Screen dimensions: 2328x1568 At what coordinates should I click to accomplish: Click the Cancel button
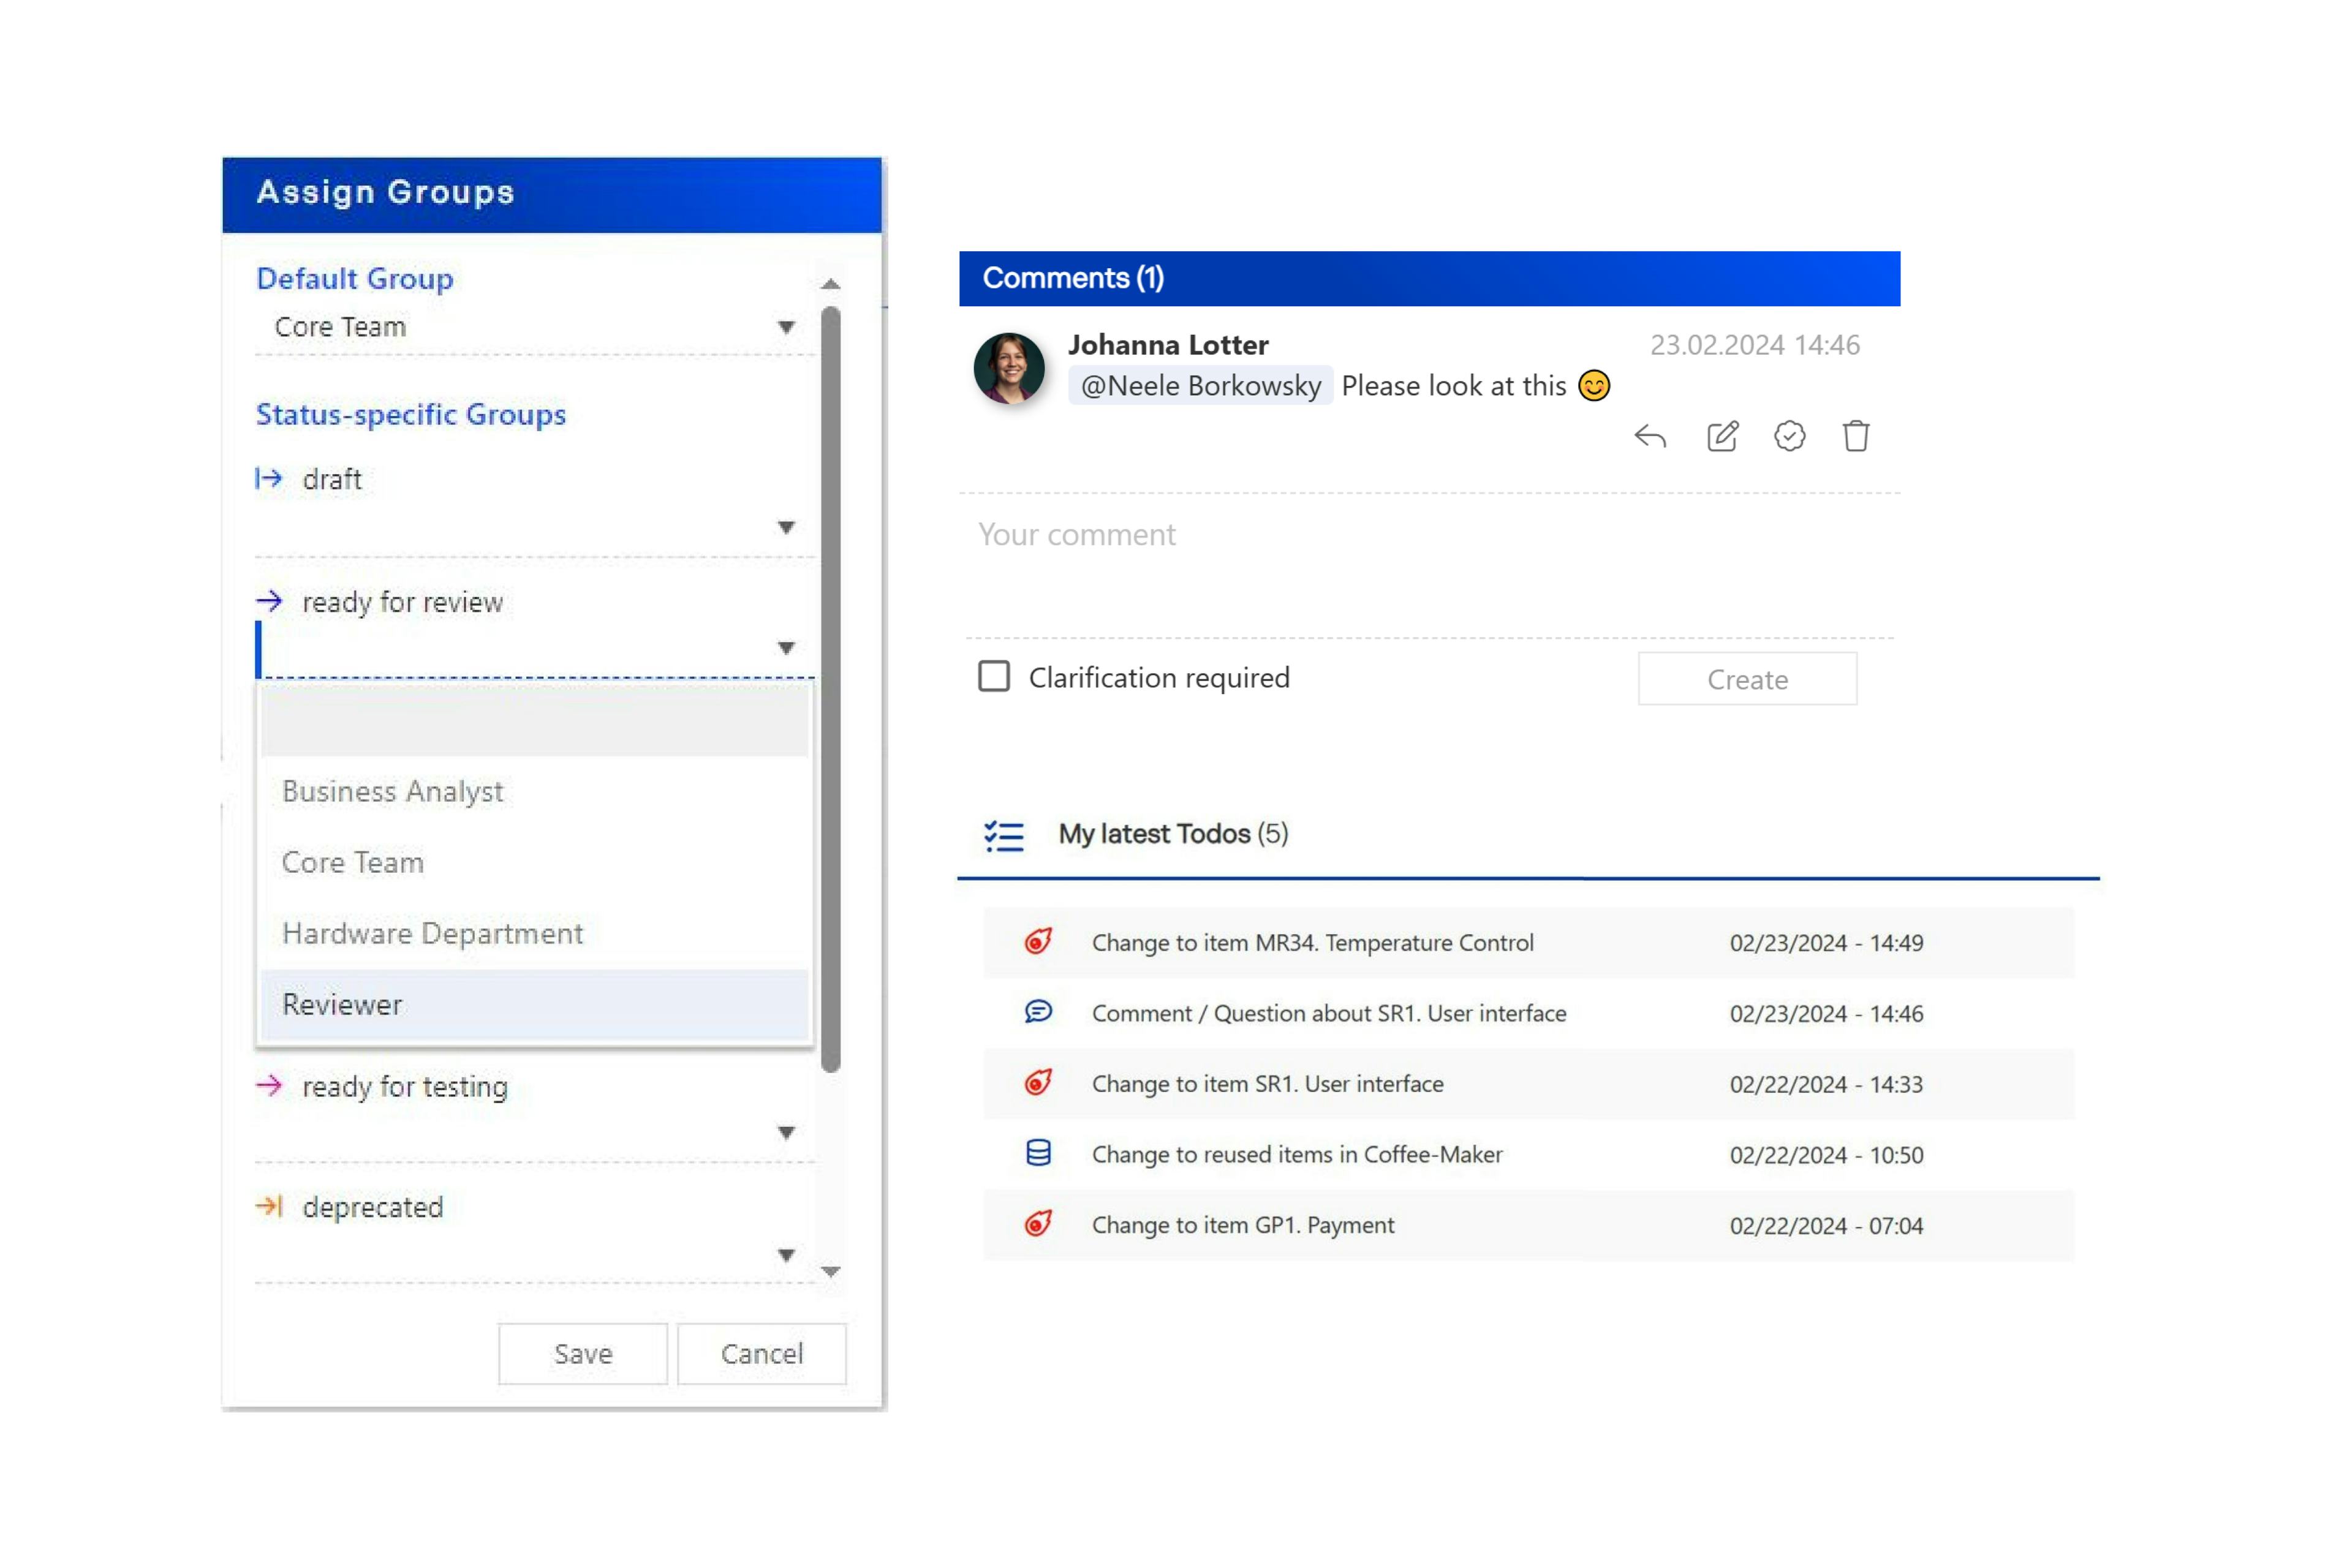tap(761, 1354)
